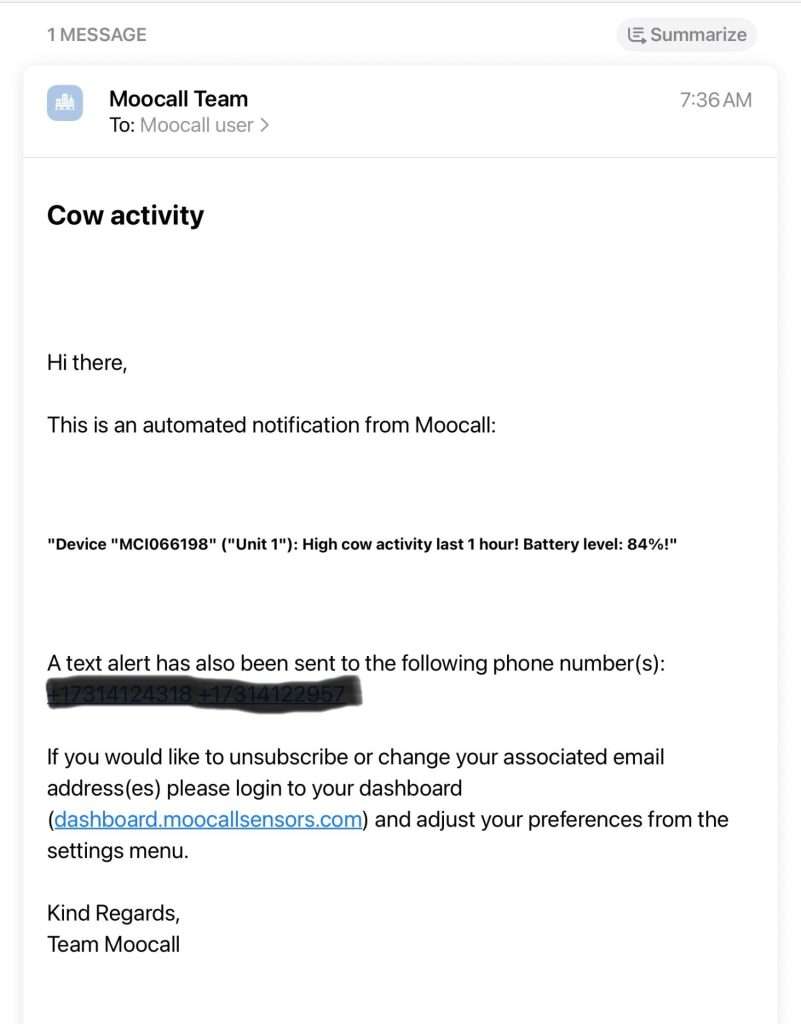
Task: Click the Kind Regards closing line
Action: (x=113, y=912)
